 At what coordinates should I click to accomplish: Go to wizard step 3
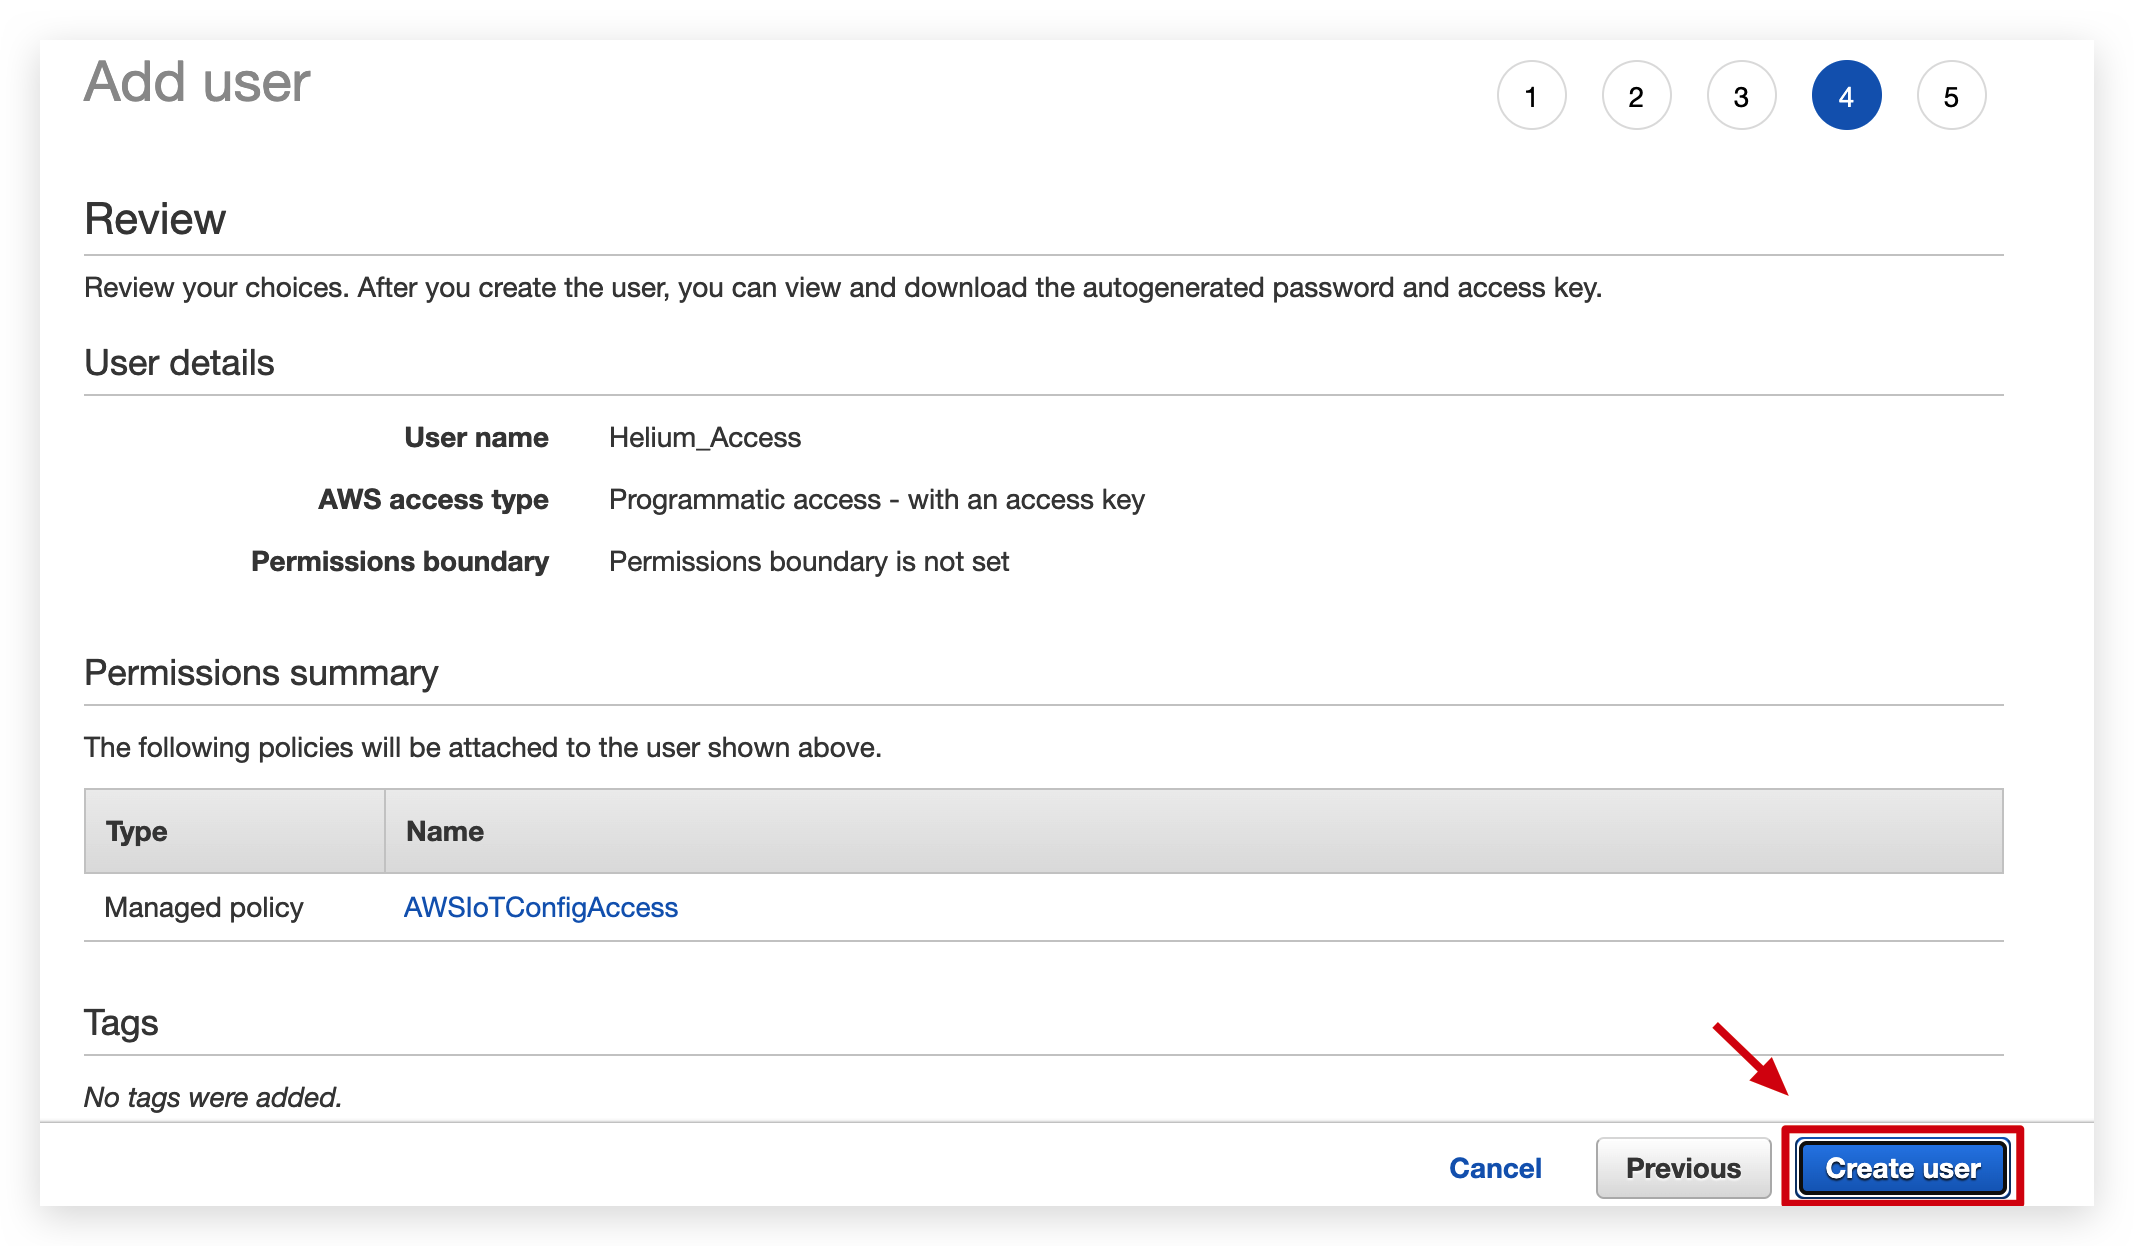(1741, 96)
